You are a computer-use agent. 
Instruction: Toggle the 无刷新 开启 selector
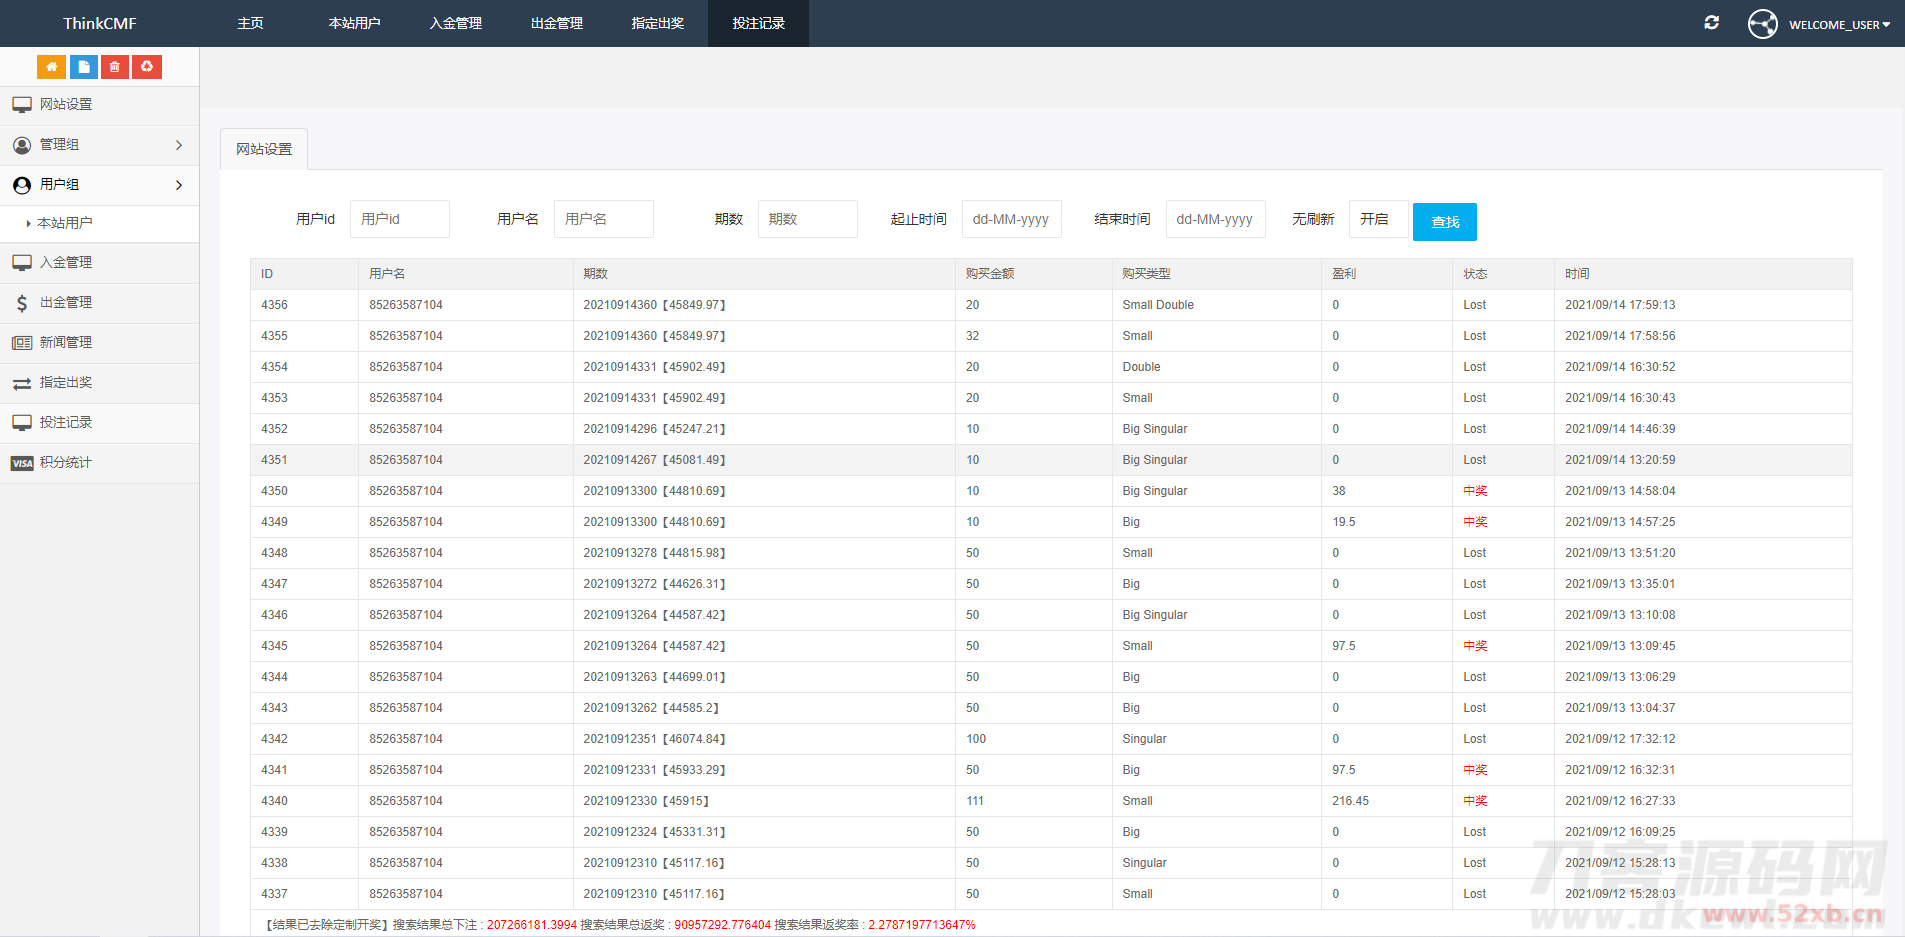tap(1377, 219)
